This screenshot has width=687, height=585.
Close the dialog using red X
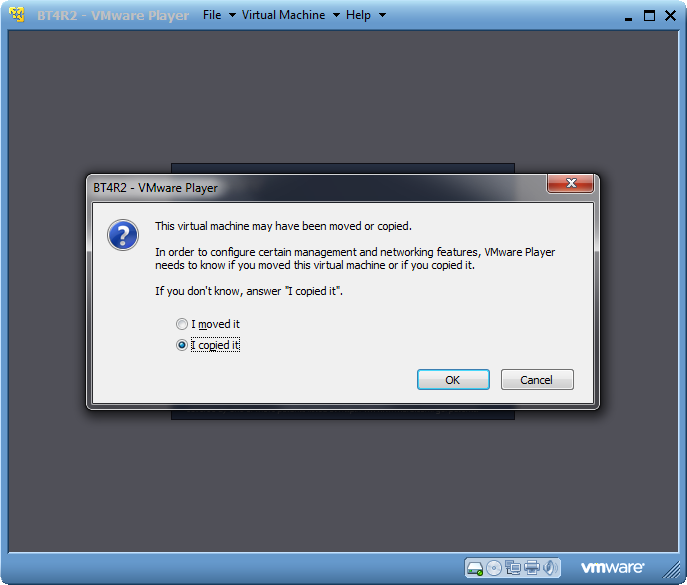click(570, 183)
